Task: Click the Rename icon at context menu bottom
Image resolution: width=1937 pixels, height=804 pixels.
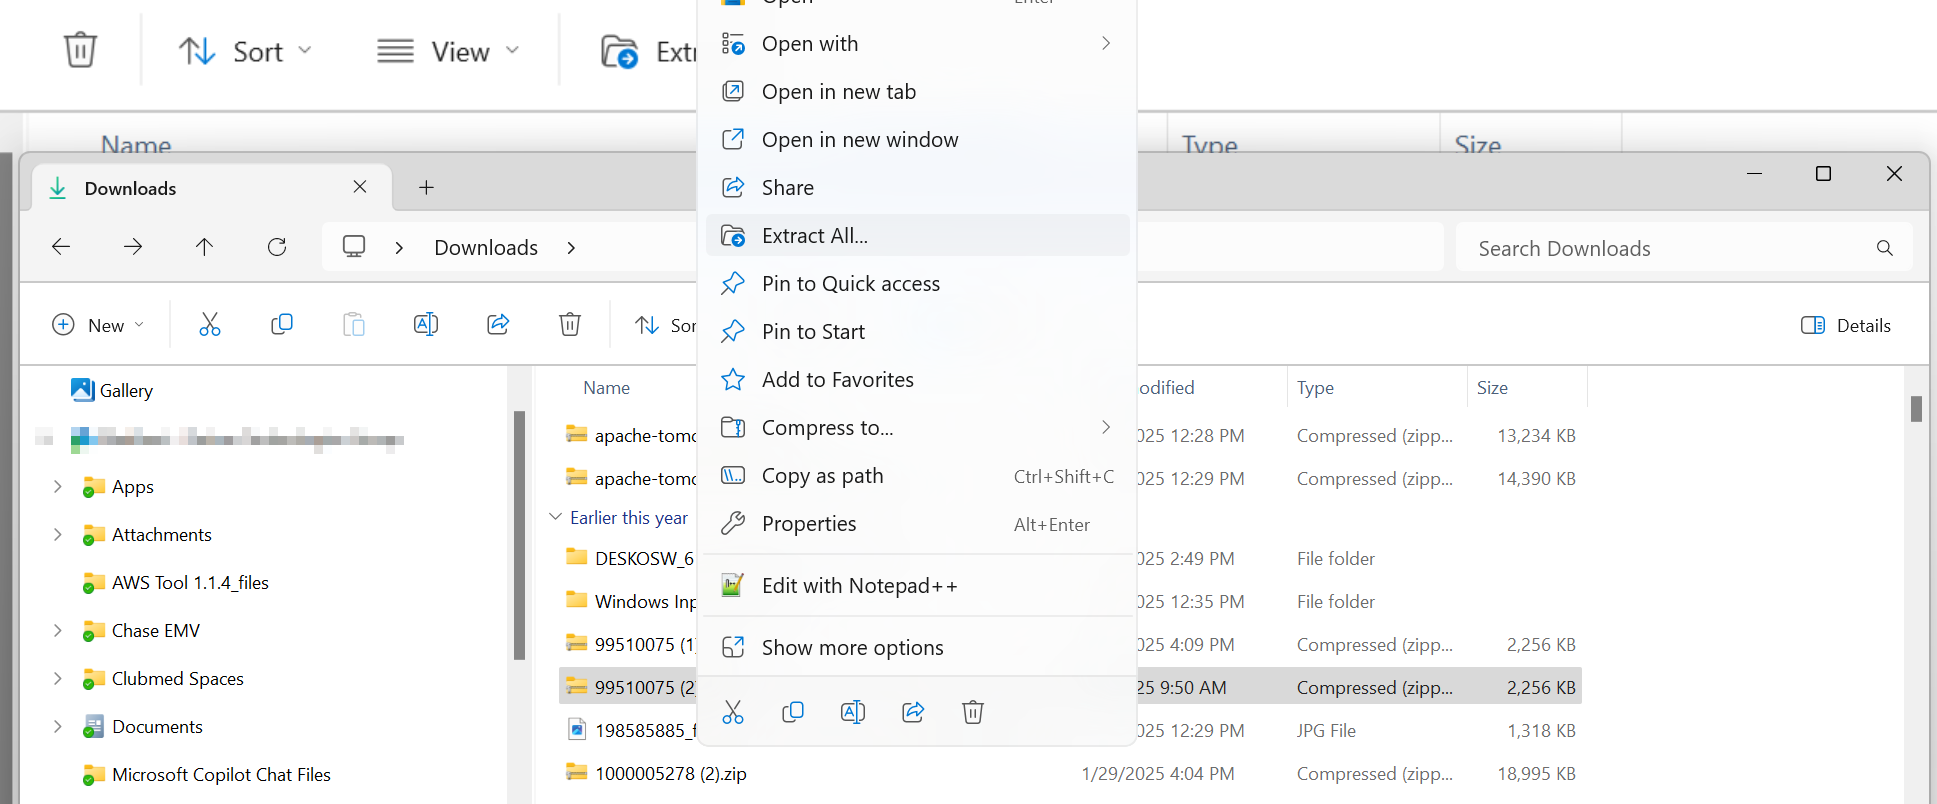Action: [853, 711]
